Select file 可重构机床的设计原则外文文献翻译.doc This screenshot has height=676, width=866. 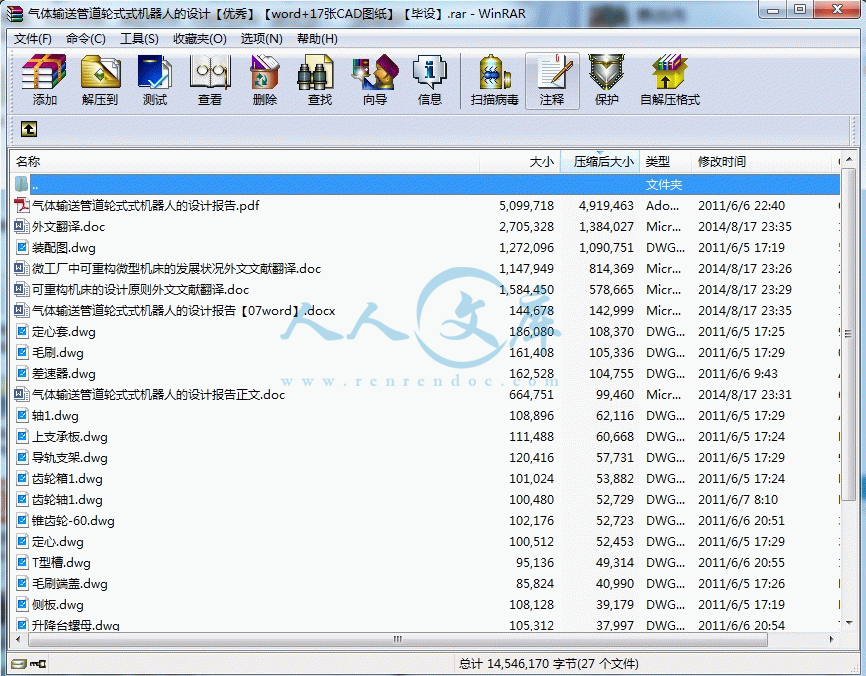pyautogui.click(x=140, y=289)
